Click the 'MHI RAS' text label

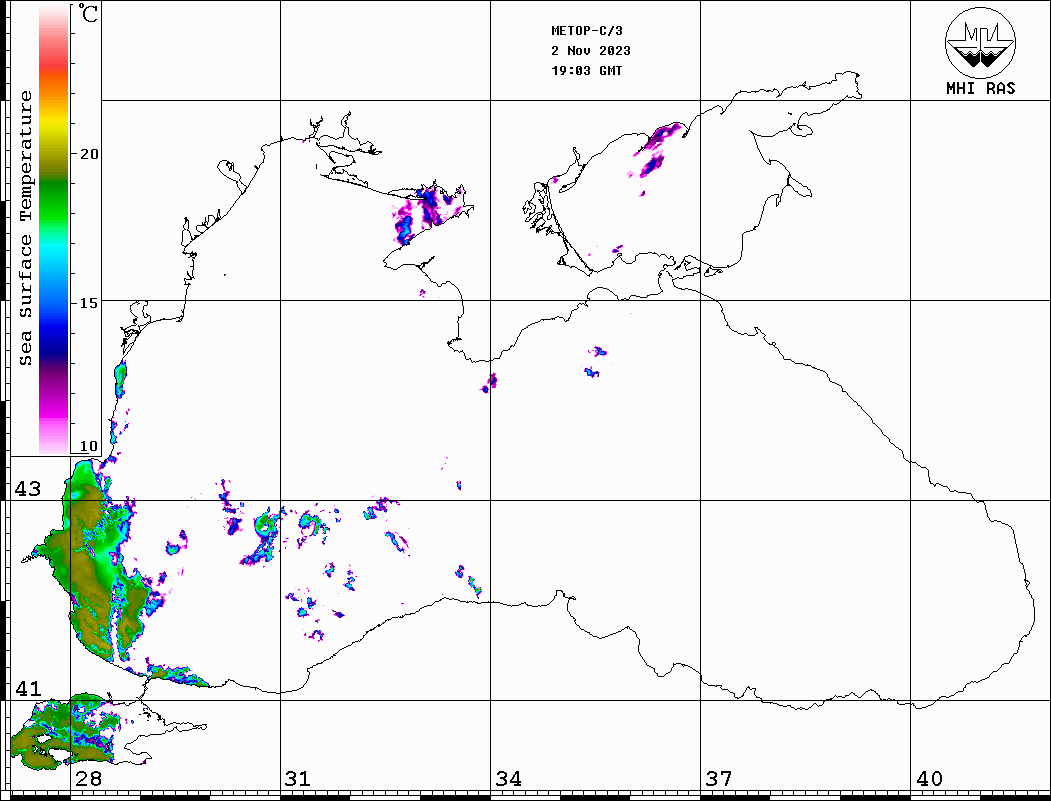981,88
